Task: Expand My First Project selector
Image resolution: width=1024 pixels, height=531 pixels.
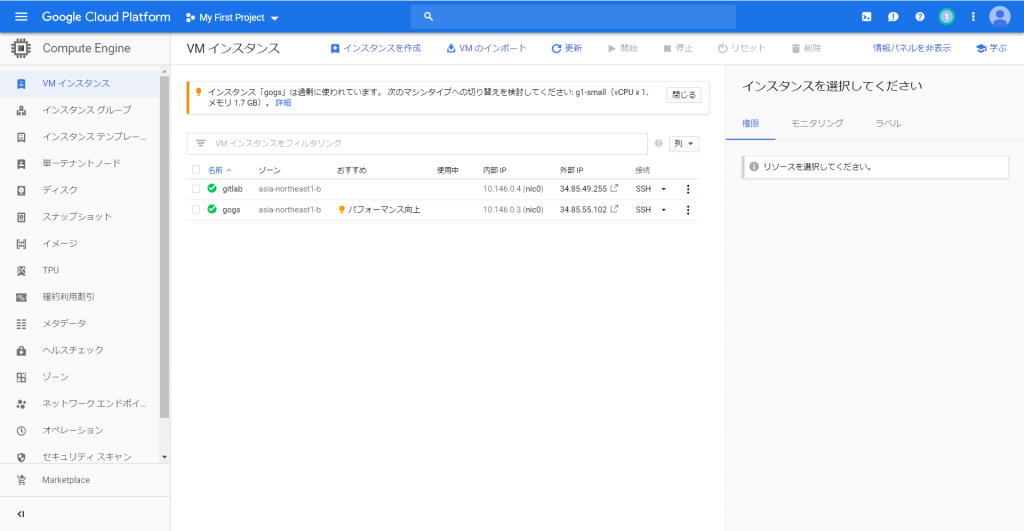Action: 233,18
